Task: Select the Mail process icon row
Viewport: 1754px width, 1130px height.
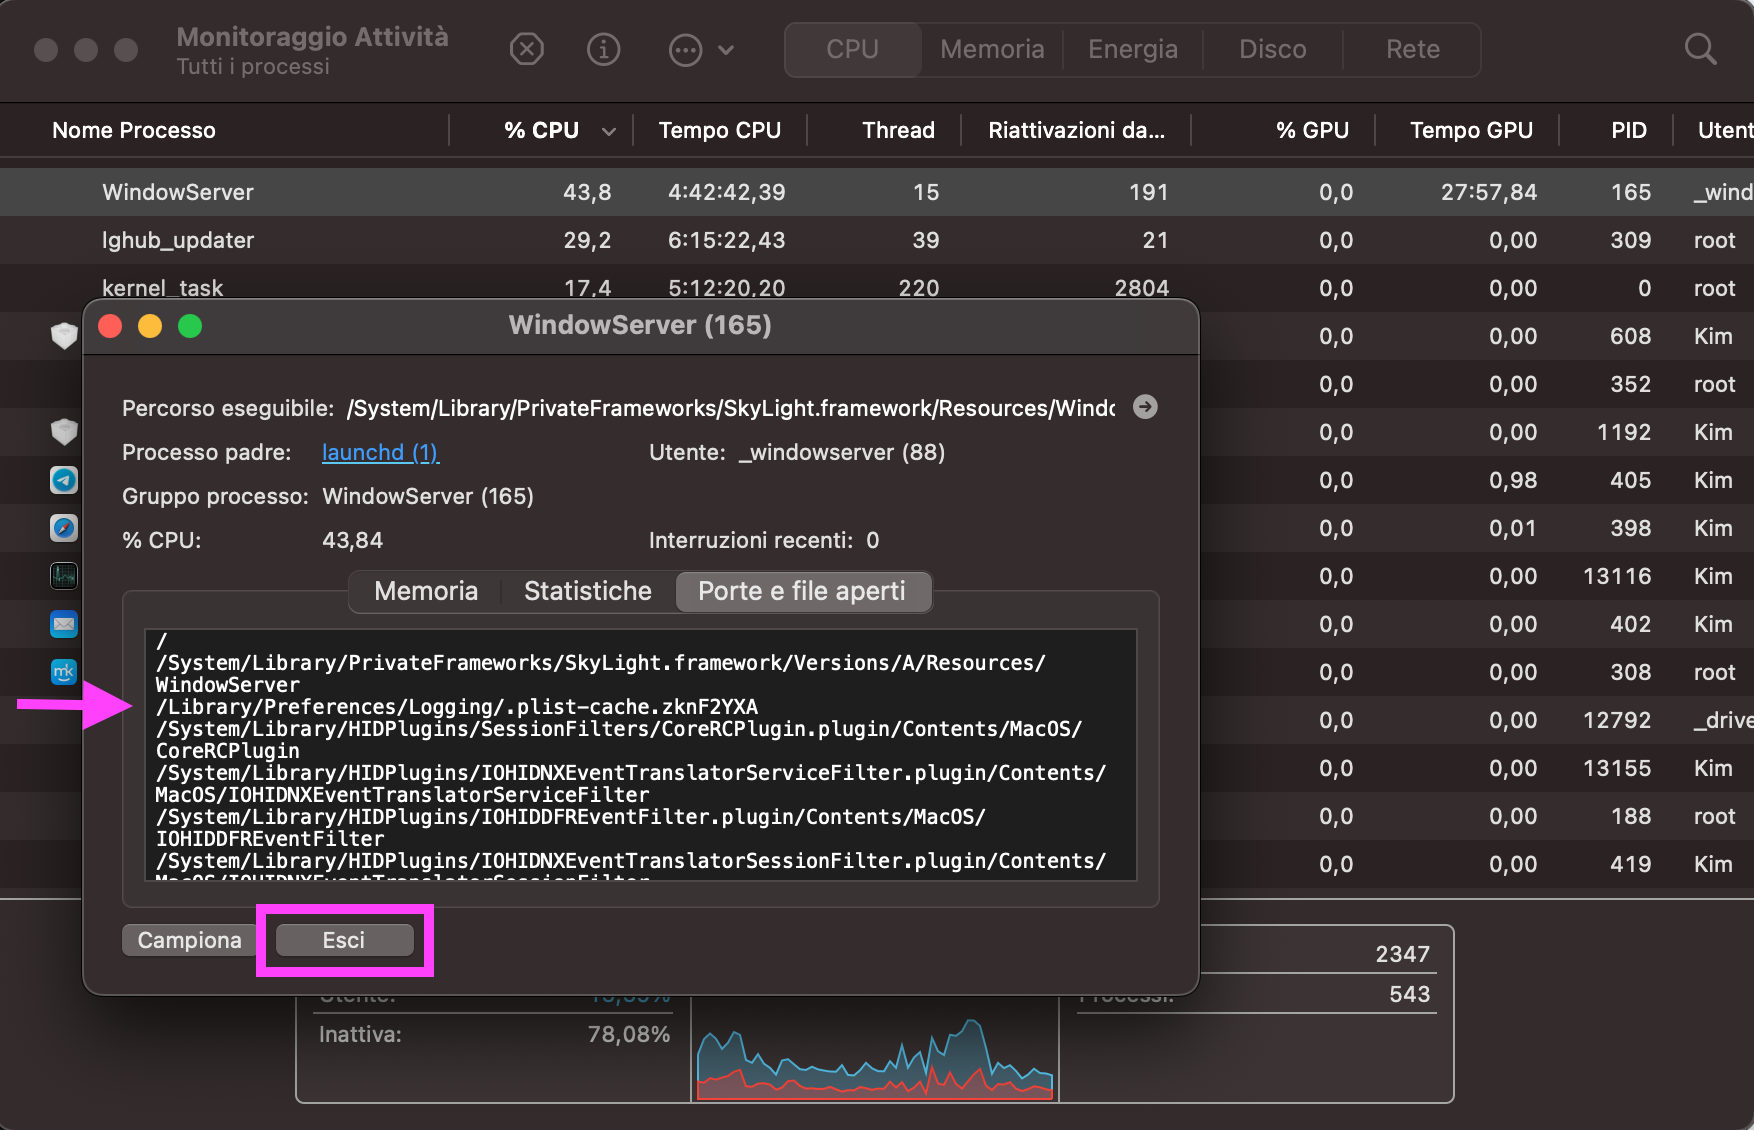Action: coord(64,624)
